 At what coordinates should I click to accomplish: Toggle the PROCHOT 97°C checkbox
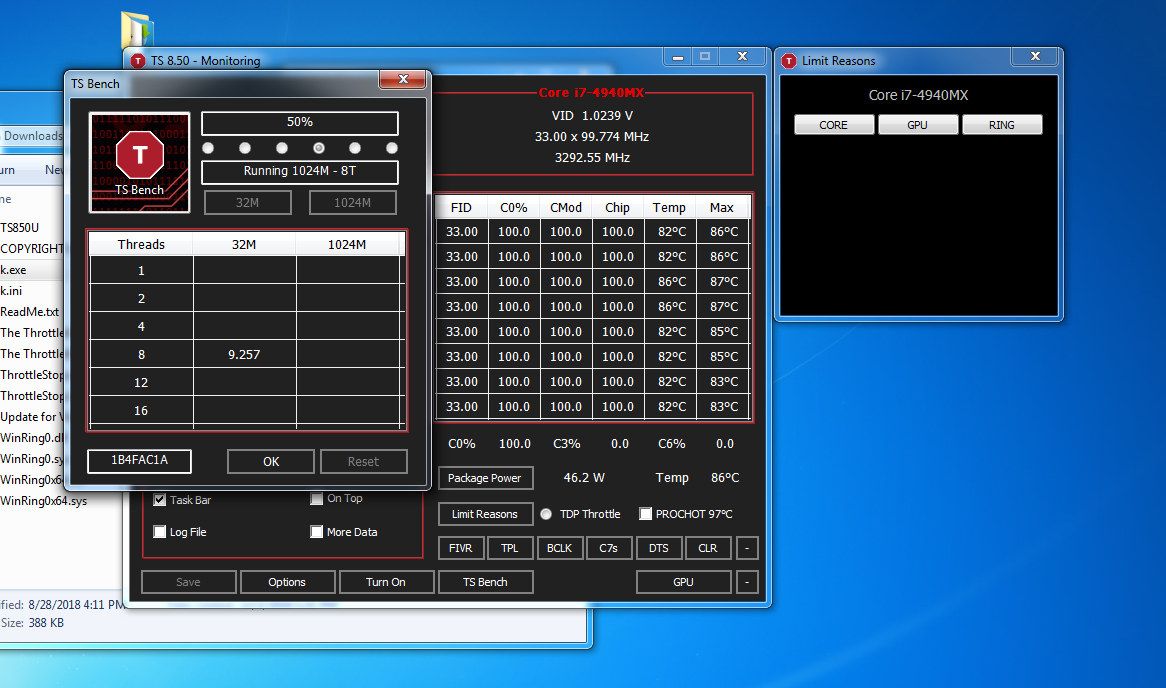(x=645, y=514)
